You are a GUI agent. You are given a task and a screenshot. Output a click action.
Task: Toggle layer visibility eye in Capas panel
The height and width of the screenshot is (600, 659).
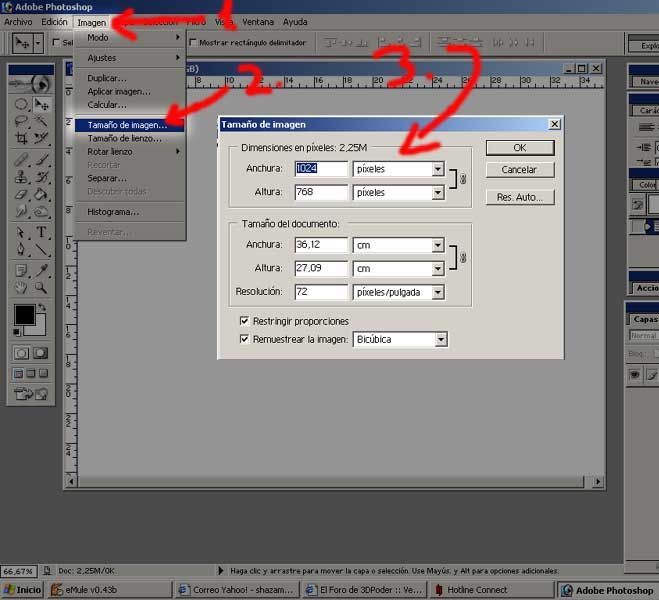635,374
